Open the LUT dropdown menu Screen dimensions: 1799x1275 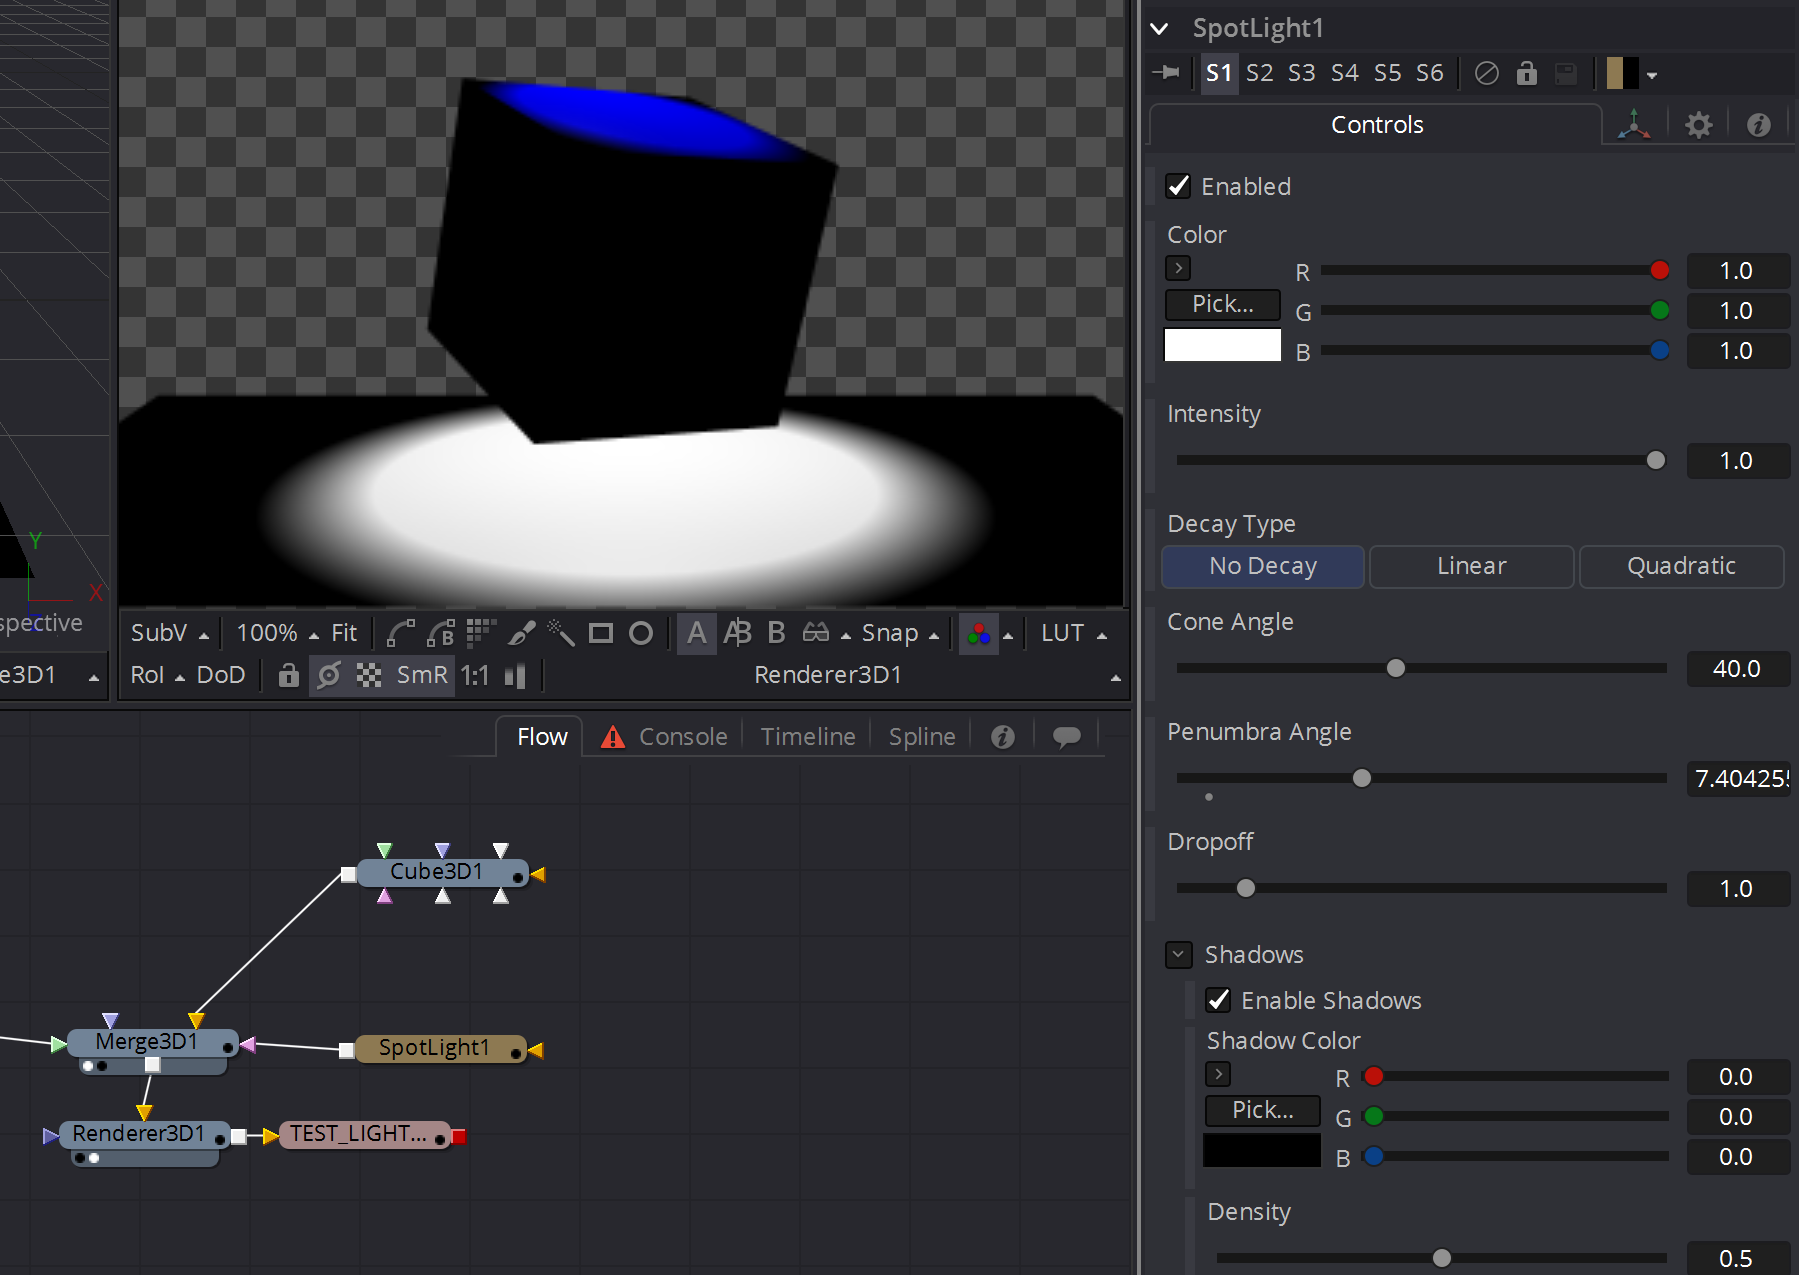click(1074, 633)
